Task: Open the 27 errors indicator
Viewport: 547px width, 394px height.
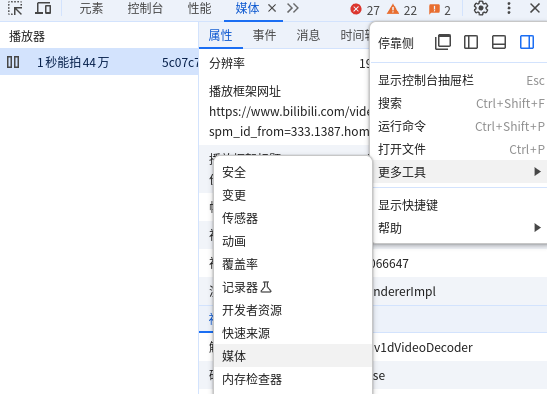Action: 365,9
